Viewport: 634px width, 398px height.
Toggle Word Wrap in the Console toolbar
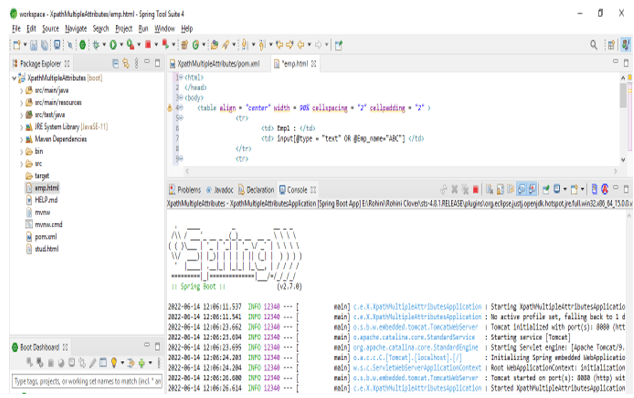[511, 189]
